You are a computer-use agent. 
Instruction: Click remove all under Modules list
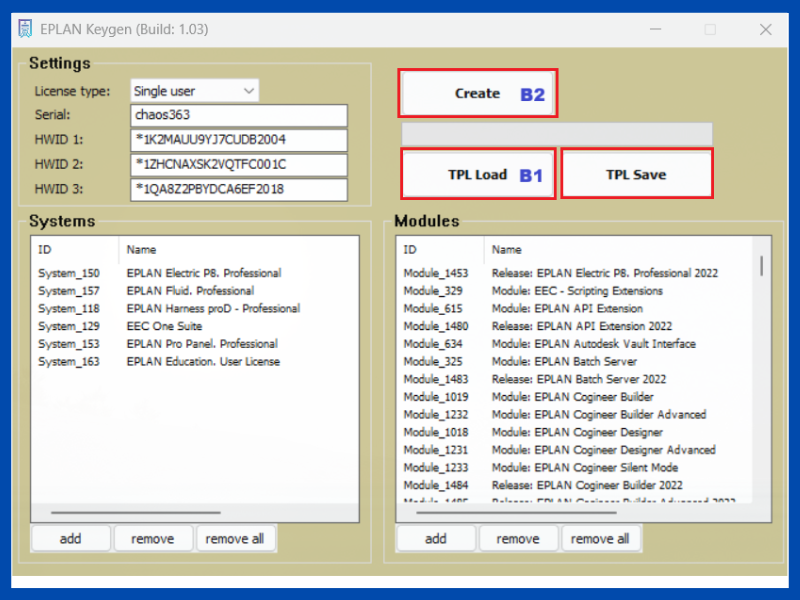pyautogui.click(x=600, y=539)
